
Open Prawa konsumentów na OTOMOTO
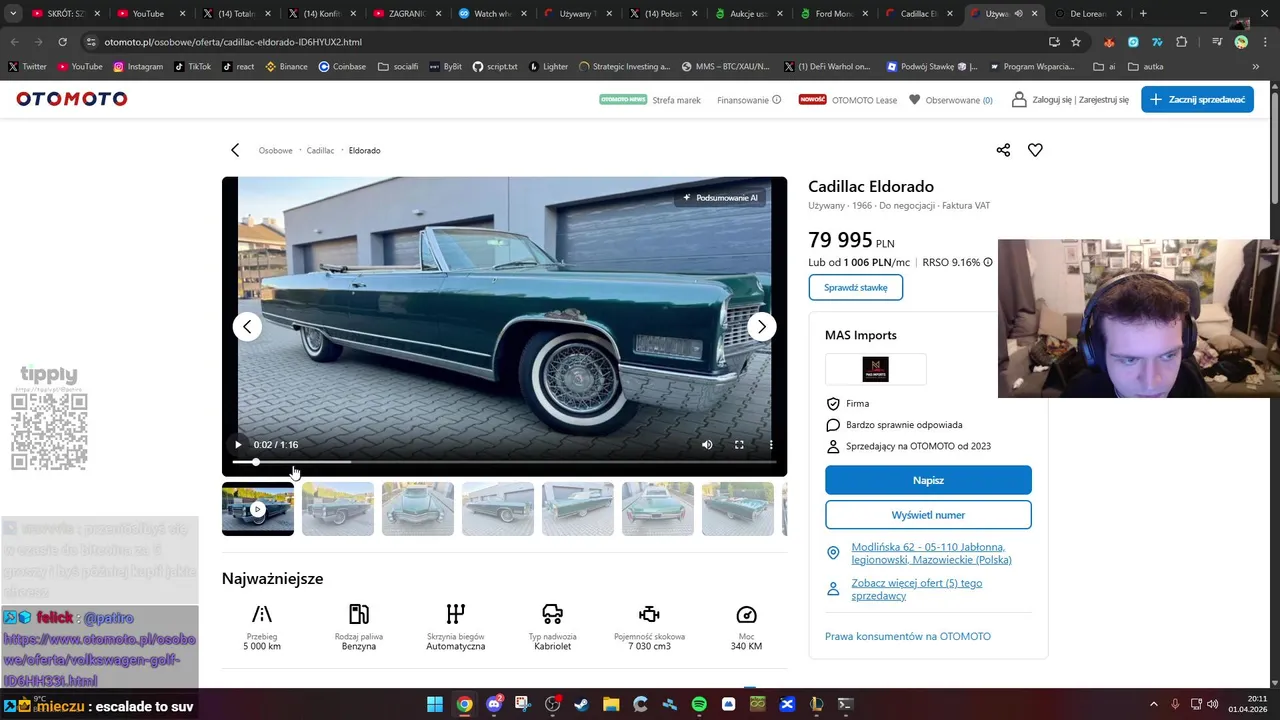908,636
